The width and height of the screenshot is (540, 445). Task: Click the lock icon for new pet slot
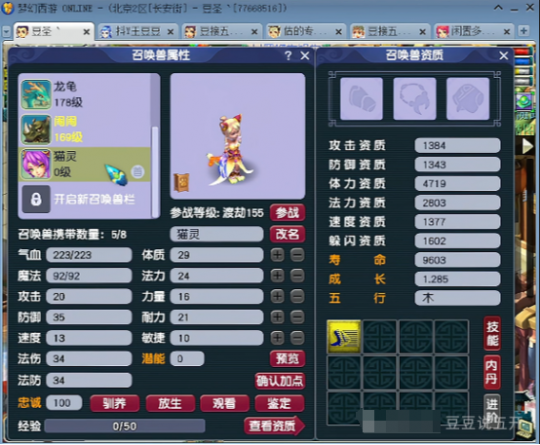[36, 199]
